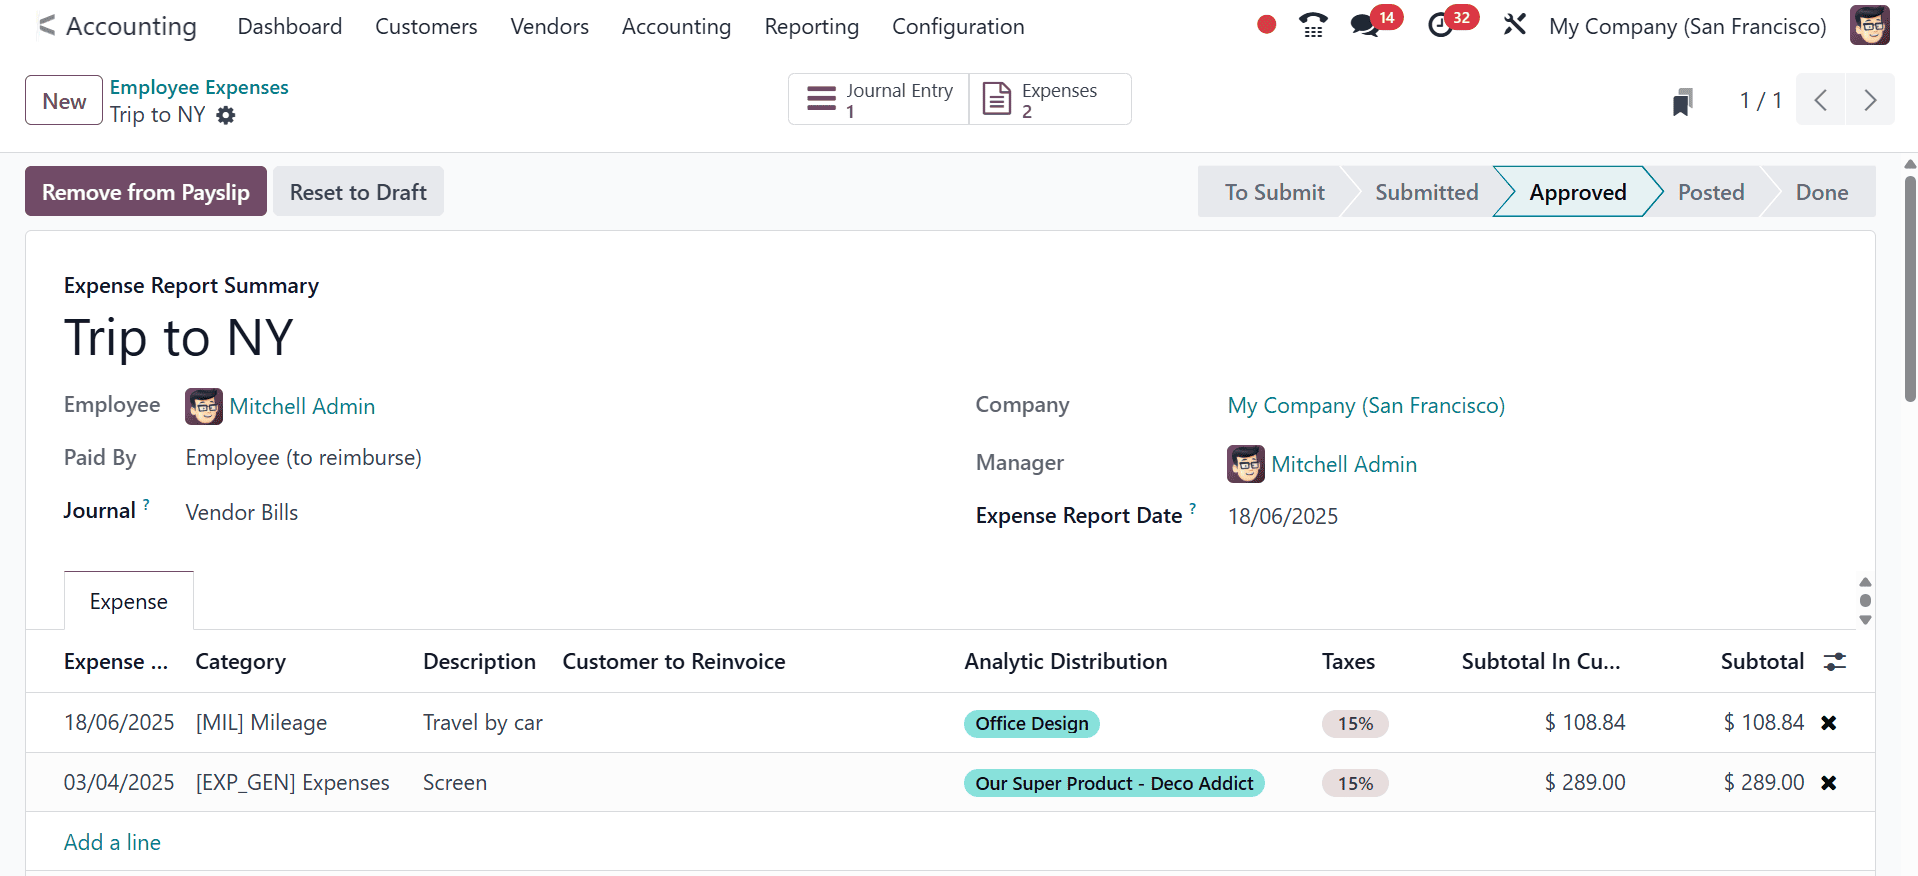Click the Trip to NY title field
The height and width of the screenshot is (876, 1918).
click(179, 337)
